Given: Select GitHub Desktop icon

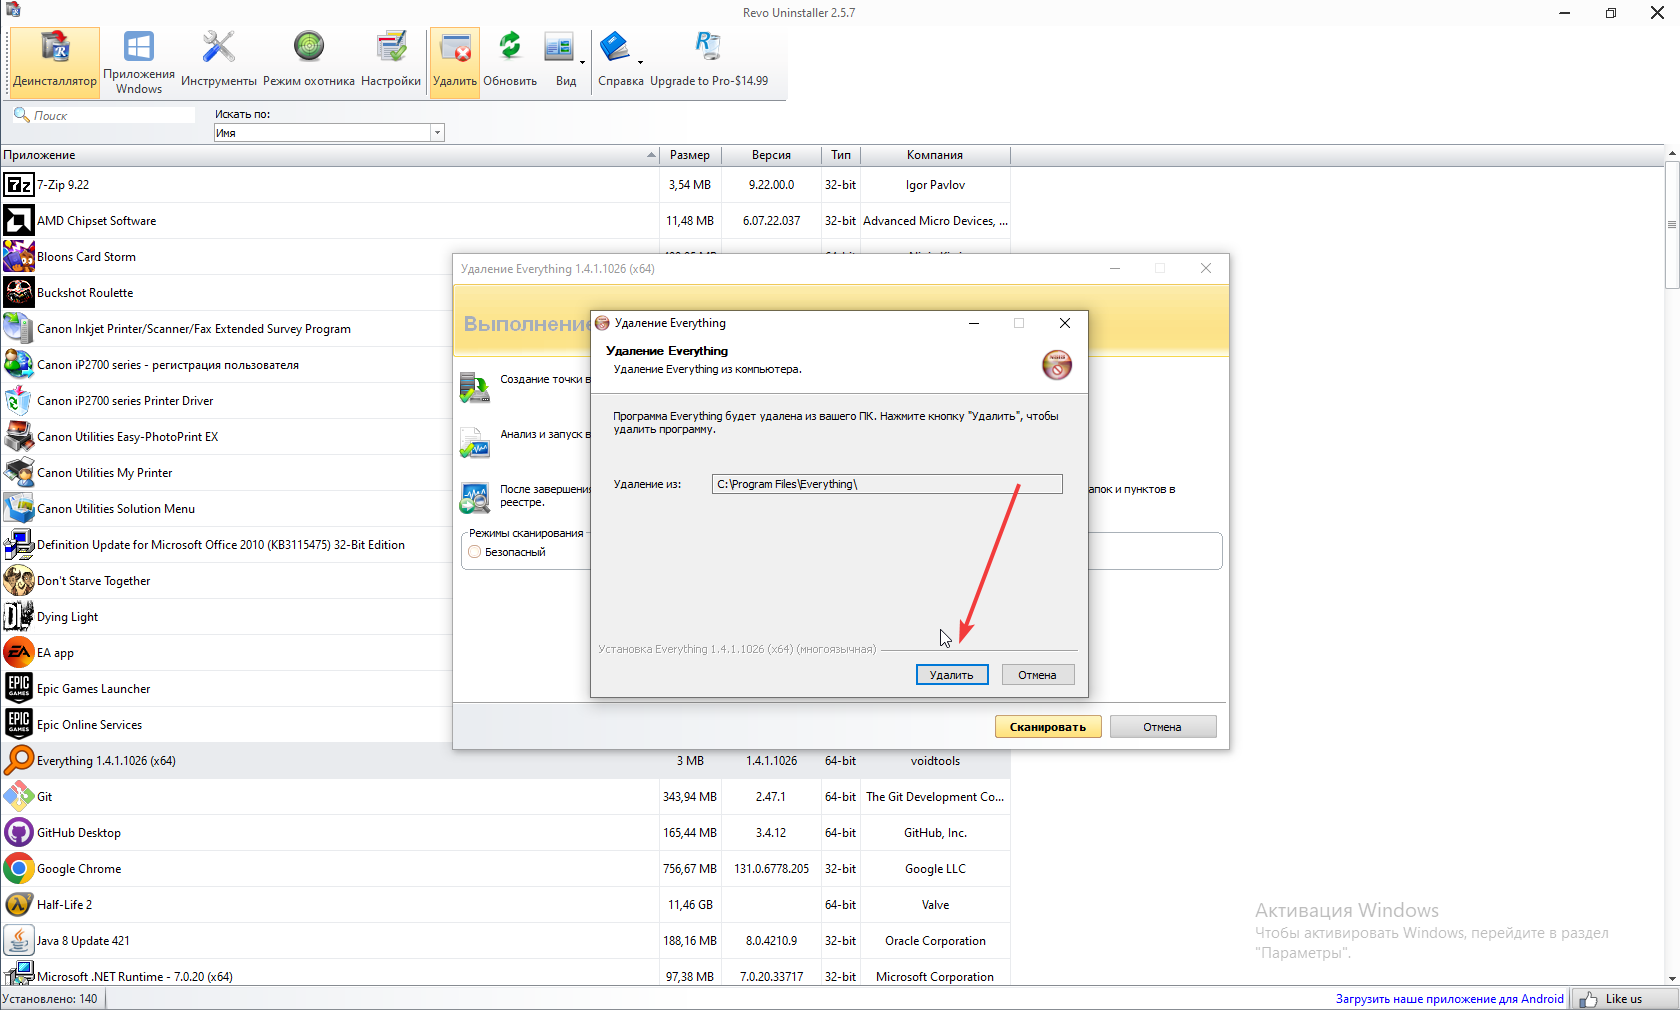Looking at the screenshot, I should [x=18, y=833].
